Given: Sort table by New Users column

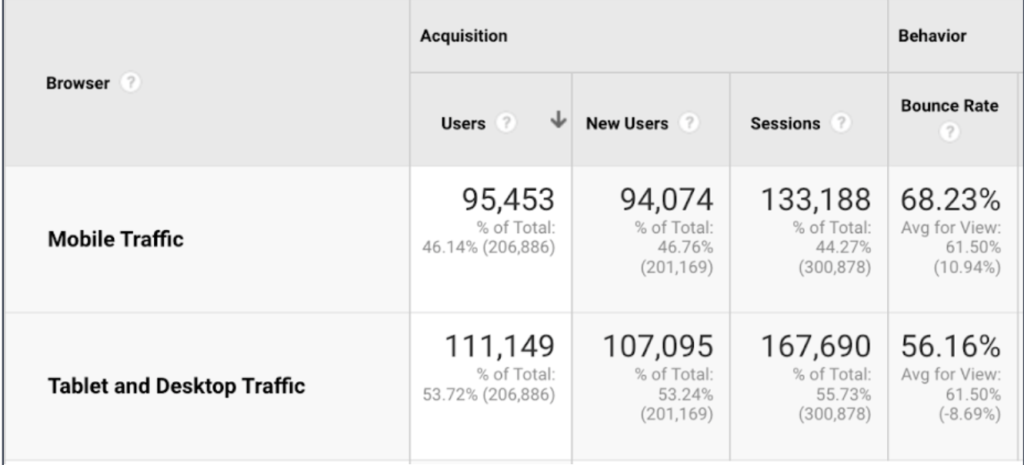Looking at the screenshot, I should coord(627,123).
